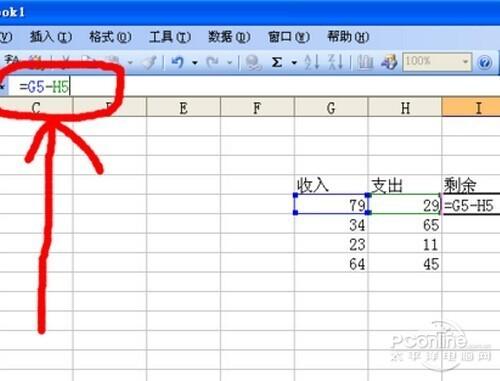
Task: Click the Drawing toolbar icon
Action: coord(389,62)
